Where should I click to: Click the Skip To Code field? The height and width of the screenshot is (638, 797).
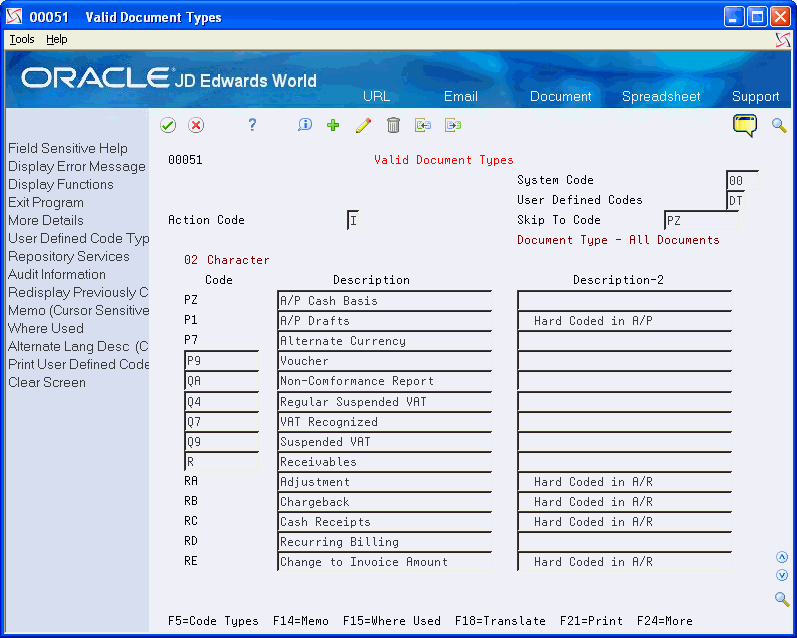701,221
